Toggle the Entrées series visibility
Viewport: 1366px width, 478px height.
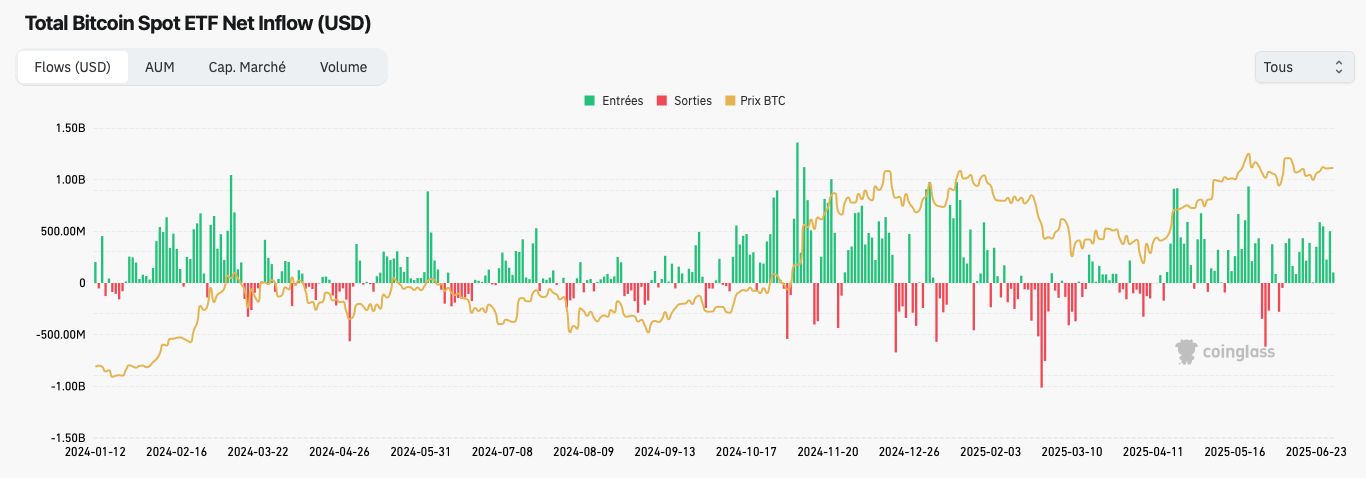(614, 101)
